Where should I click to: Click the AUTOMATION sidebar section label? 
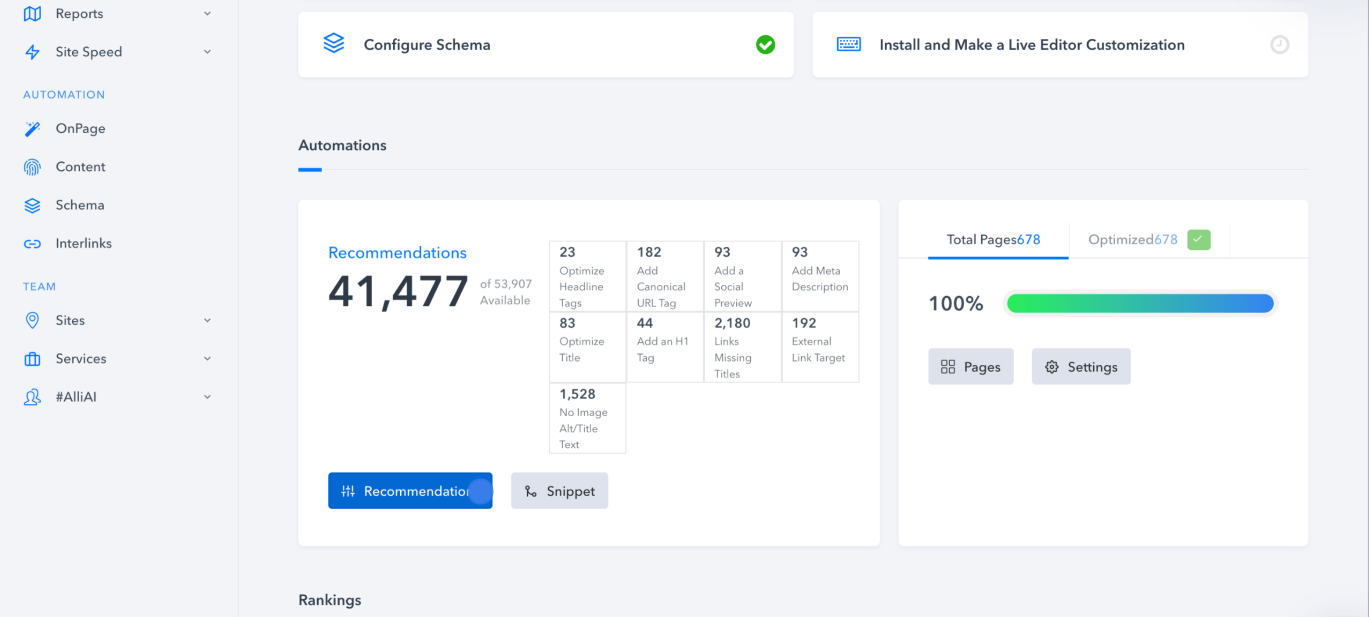64,95
